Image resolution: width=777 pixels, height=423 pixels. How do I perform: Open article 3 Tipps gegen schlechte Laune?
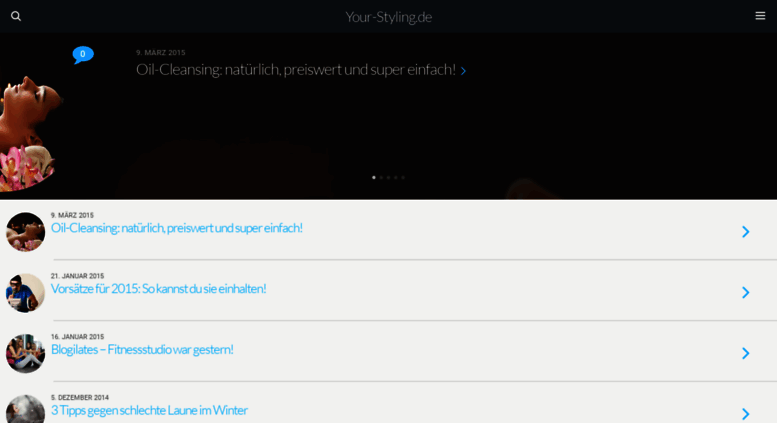149,411
